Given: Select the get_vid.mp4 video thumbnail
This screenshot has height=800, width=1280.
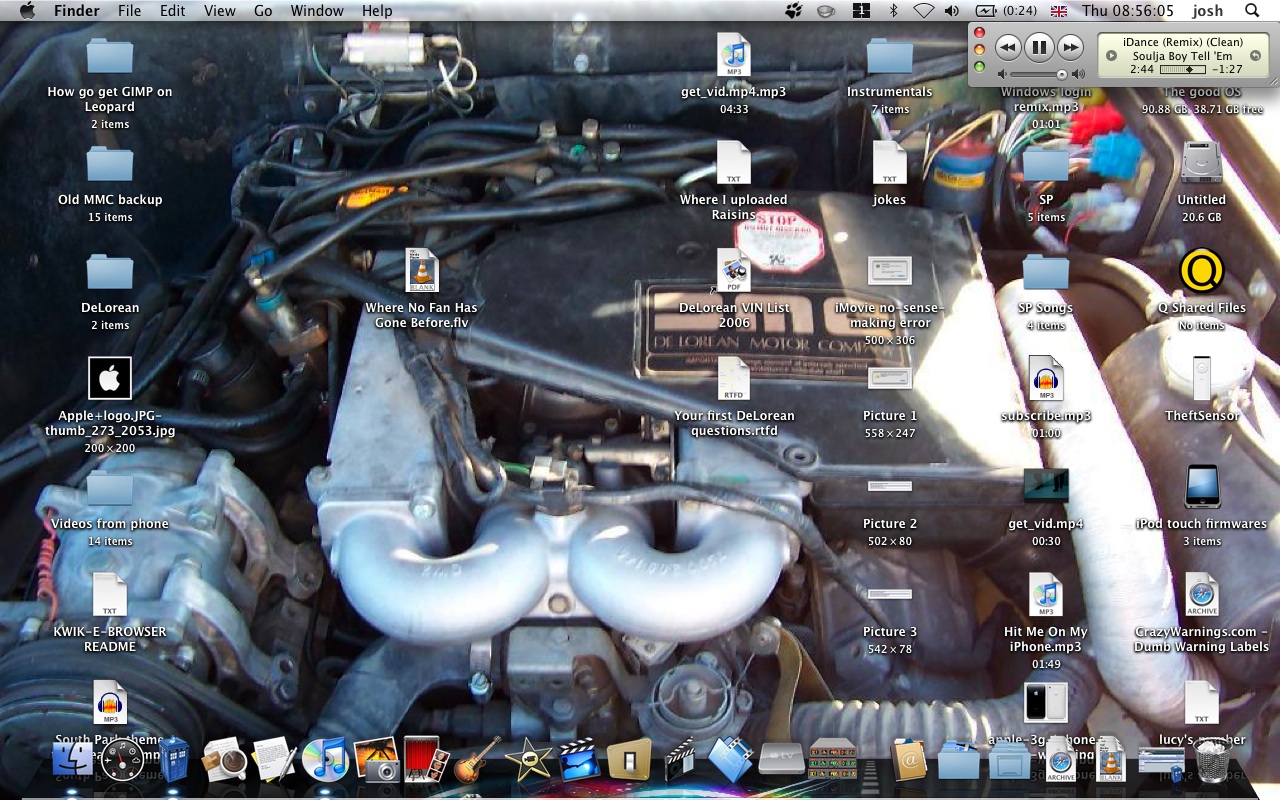Looking at the screenshot, I should coord(1046,486).
